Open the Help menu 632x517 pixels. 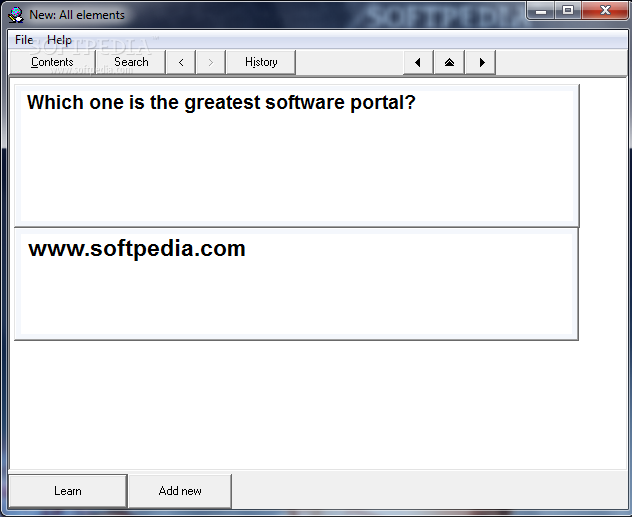pos(59,40)
